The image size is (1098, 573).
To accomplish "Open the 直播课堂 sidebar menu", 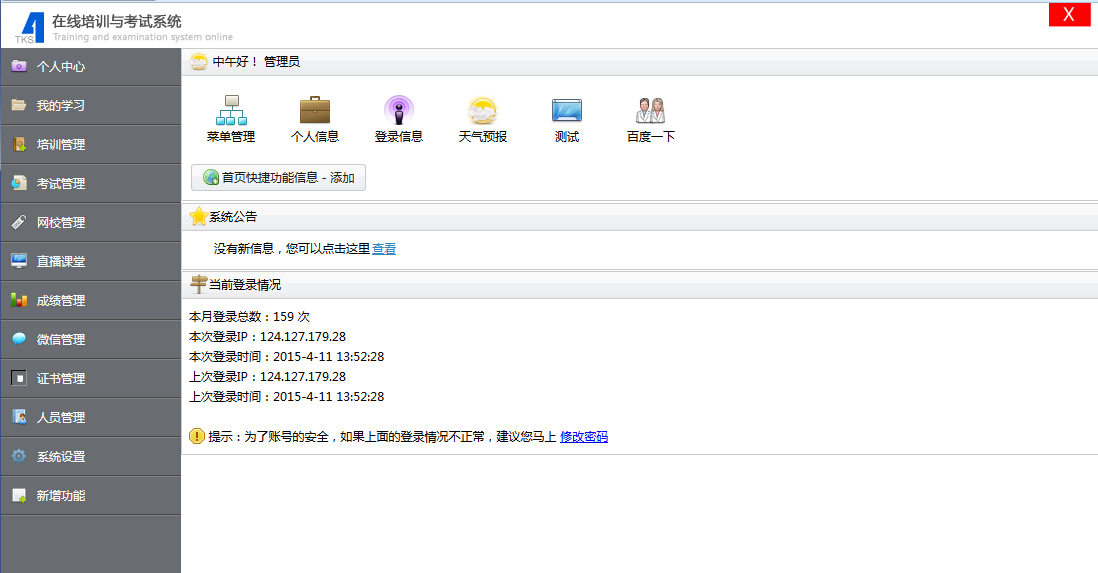I will coord(91,261).
